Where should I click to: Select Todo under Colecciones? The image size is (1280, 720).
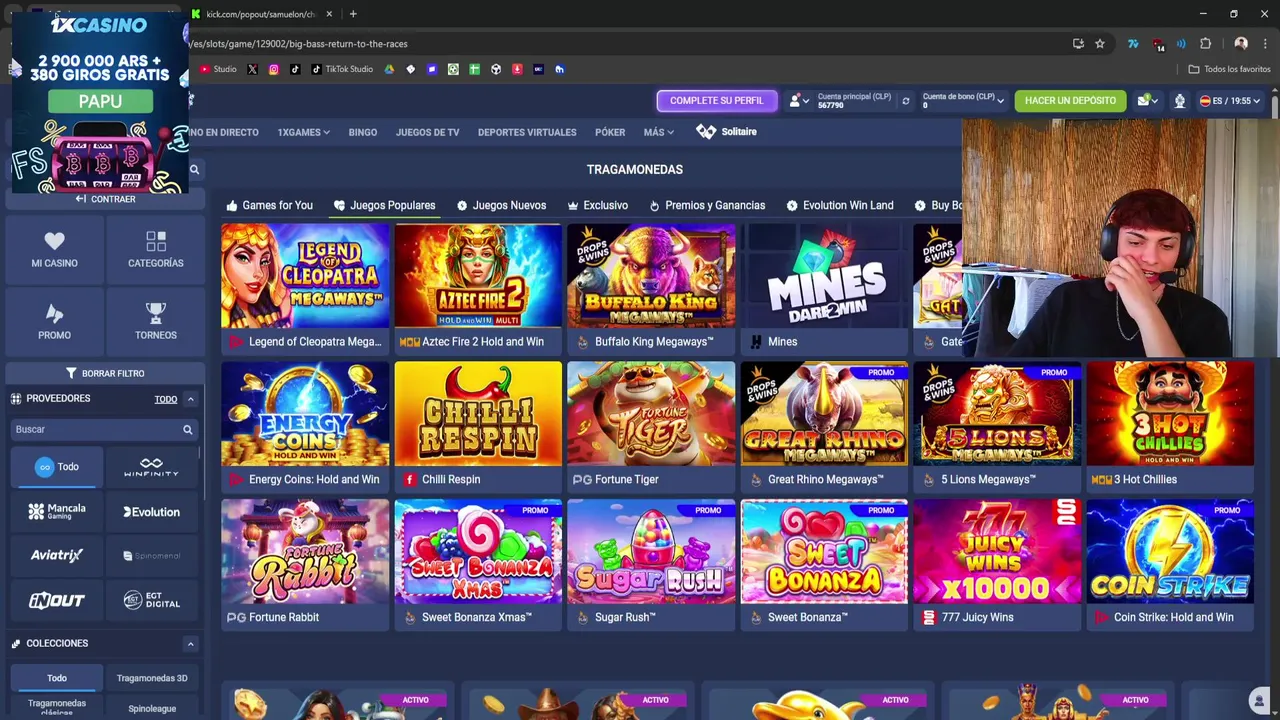56,678
